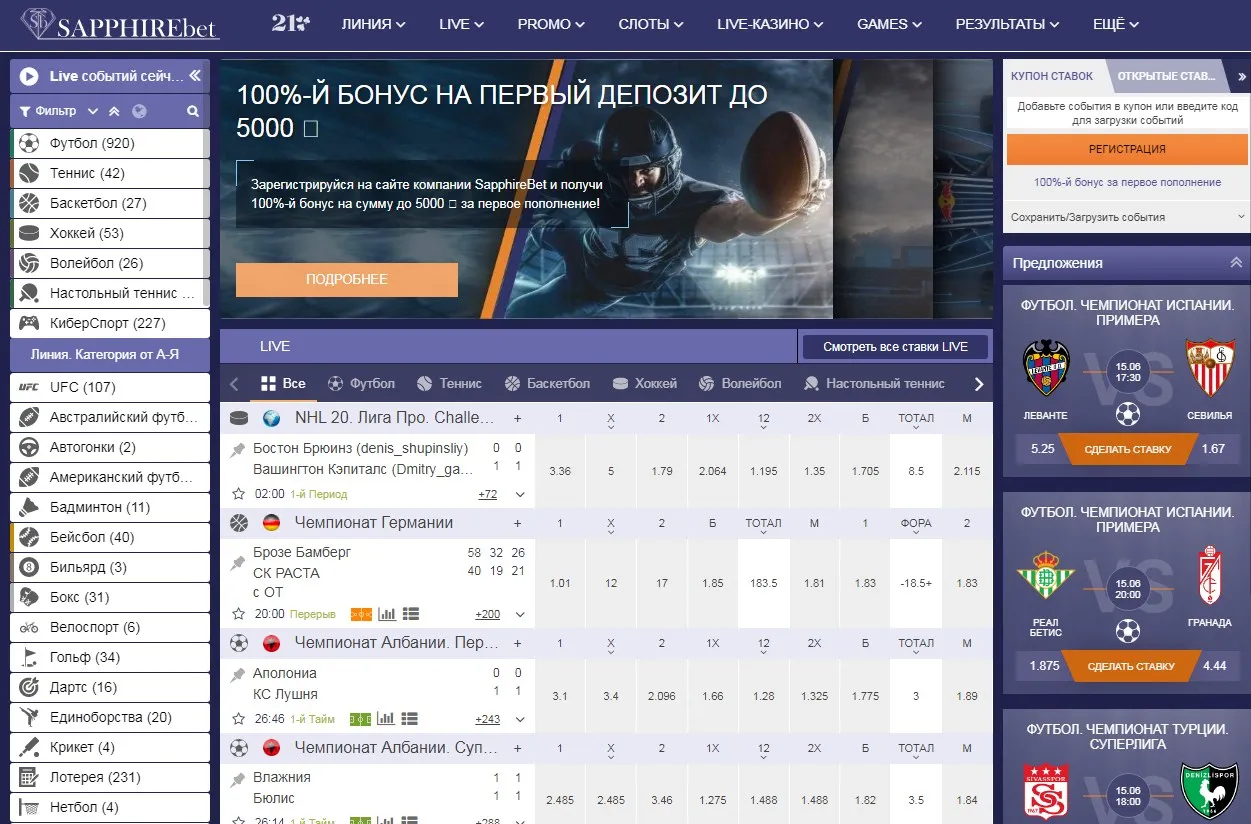This screenshot has width=1251, height=824.
Task: Open the ЛИНИЯ dropdown menu
Action: click(373, 24)
